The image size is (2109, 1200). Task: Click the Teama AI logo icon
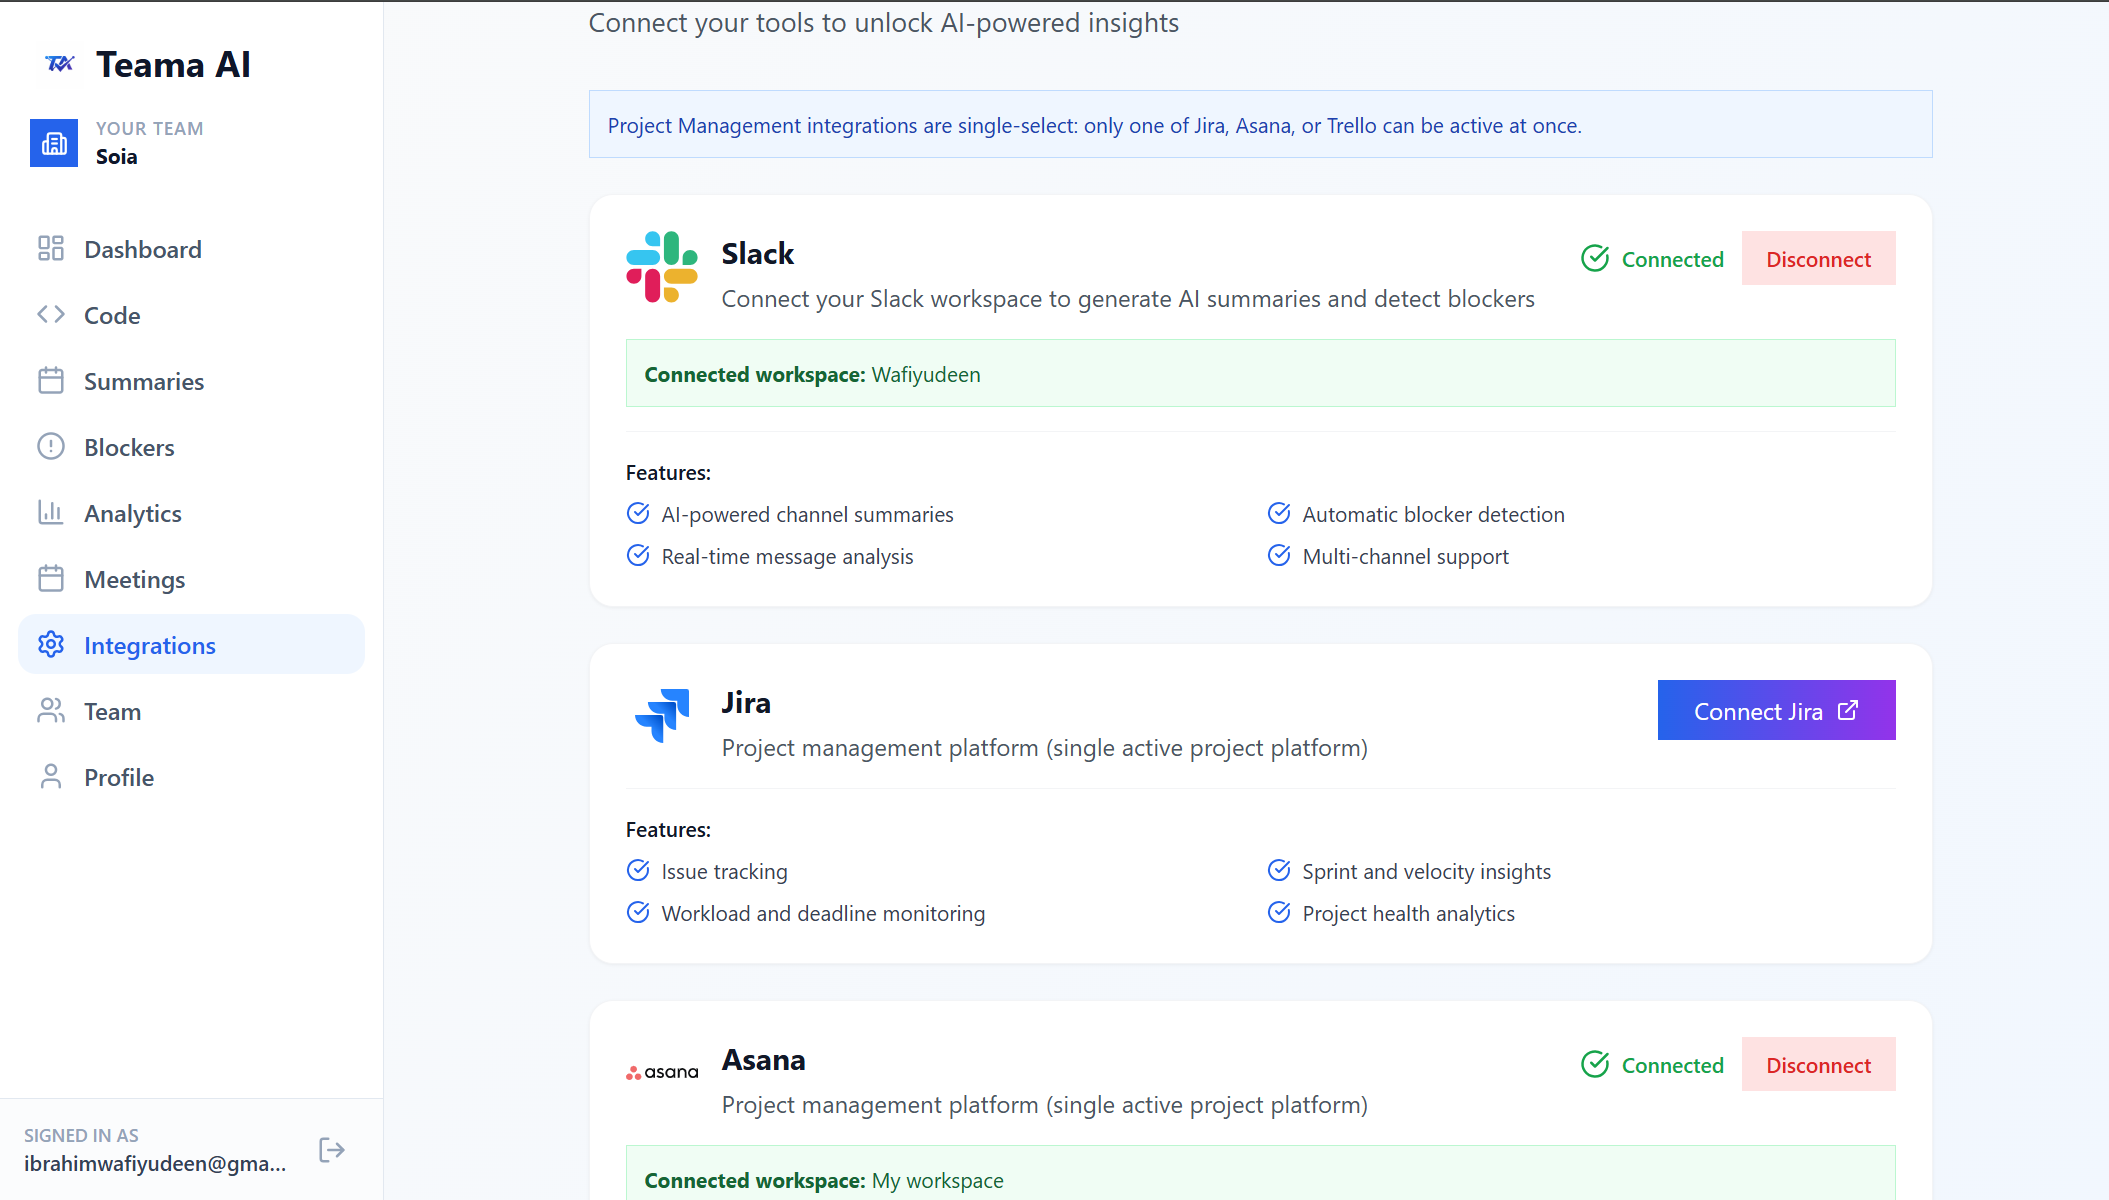click(60, 64)
